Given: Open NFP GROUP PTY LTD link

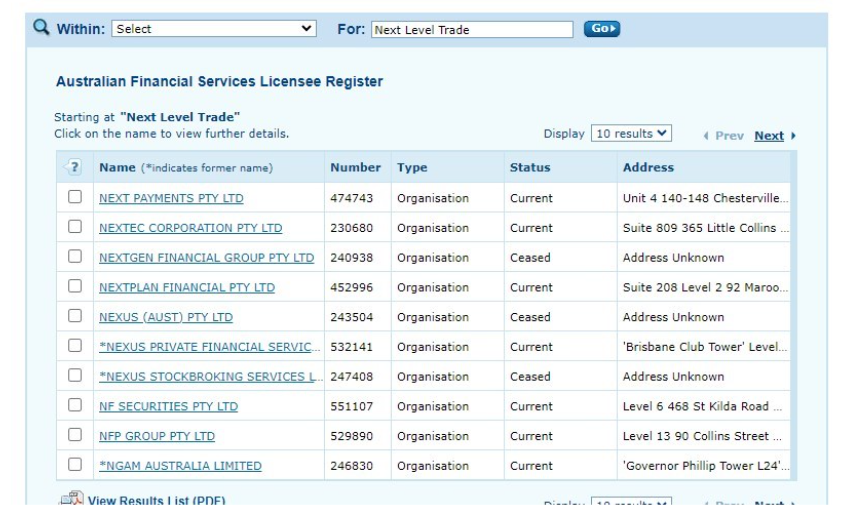Looking at the screenshot, I should tap(157, 436).
